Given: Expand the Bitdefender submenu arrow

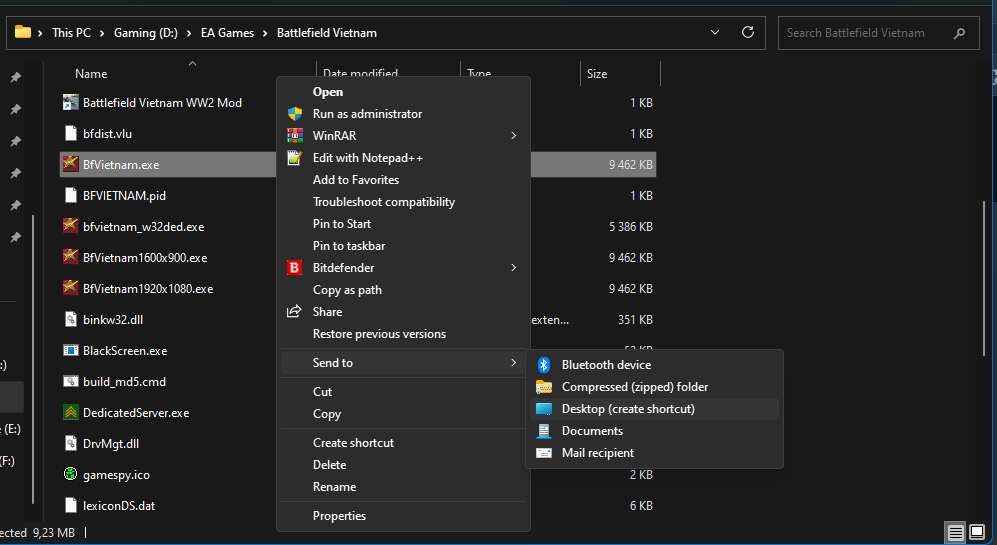Looking at the screenshot, I should tap(514, 268).
